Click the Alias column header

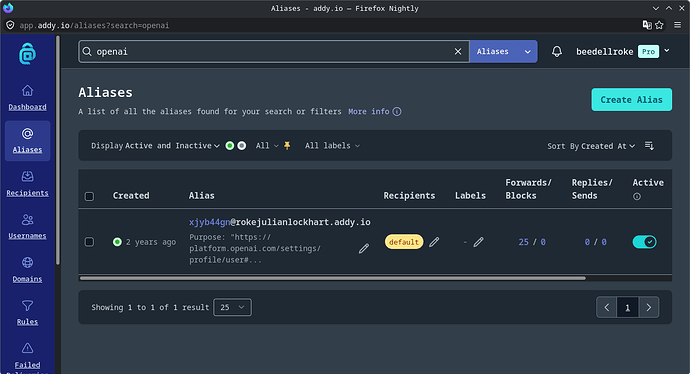[x=202, y=195]
